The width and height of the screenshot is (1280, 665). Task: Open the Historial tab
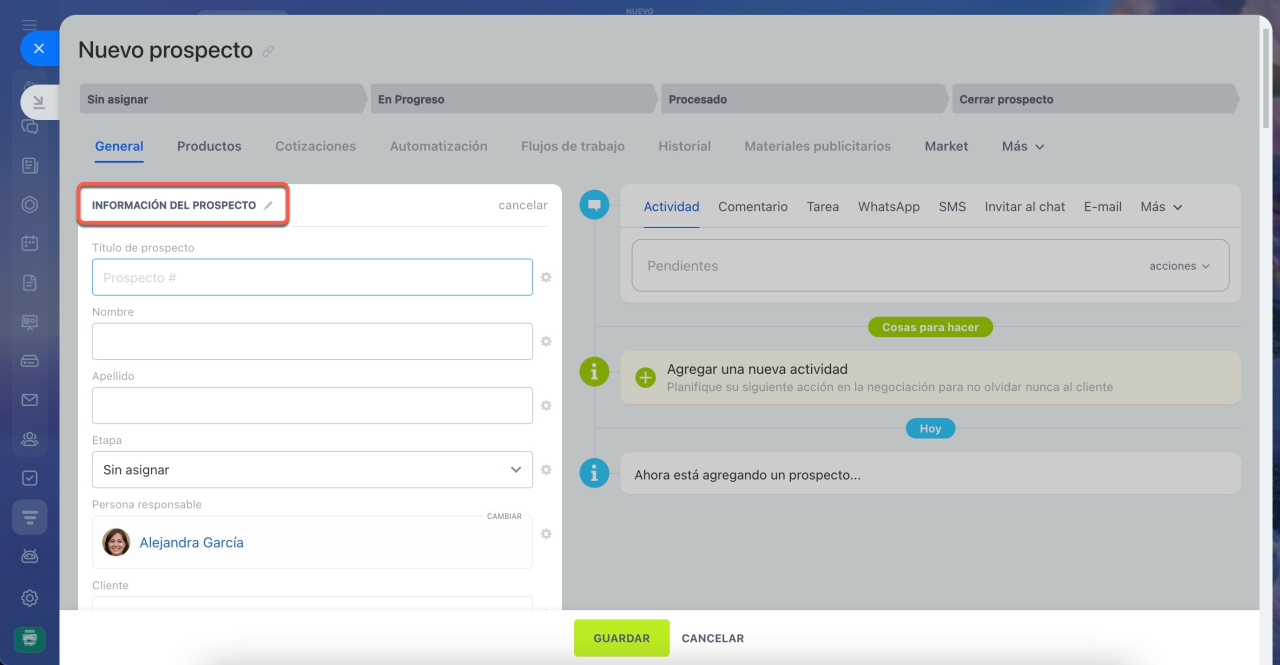coord(685,146)
